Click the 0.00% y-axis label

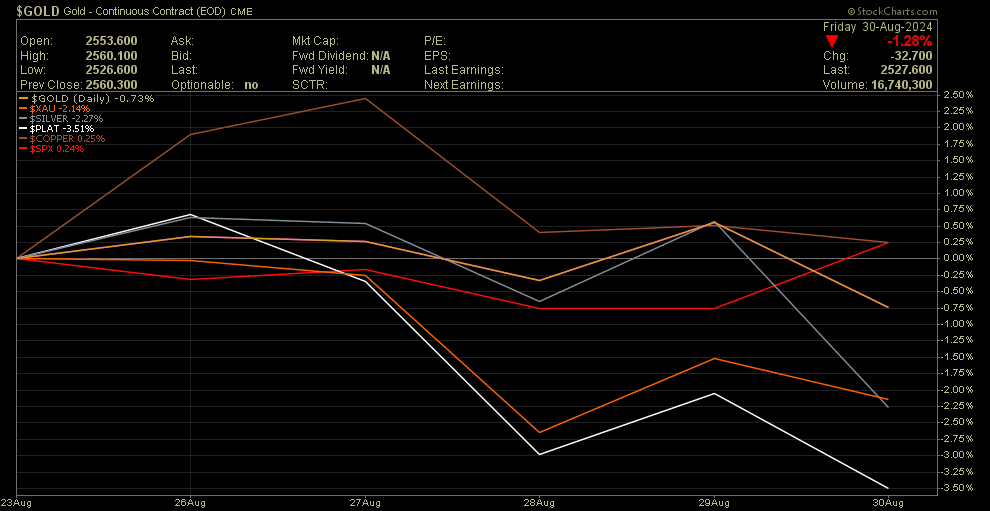click(959, 258)
